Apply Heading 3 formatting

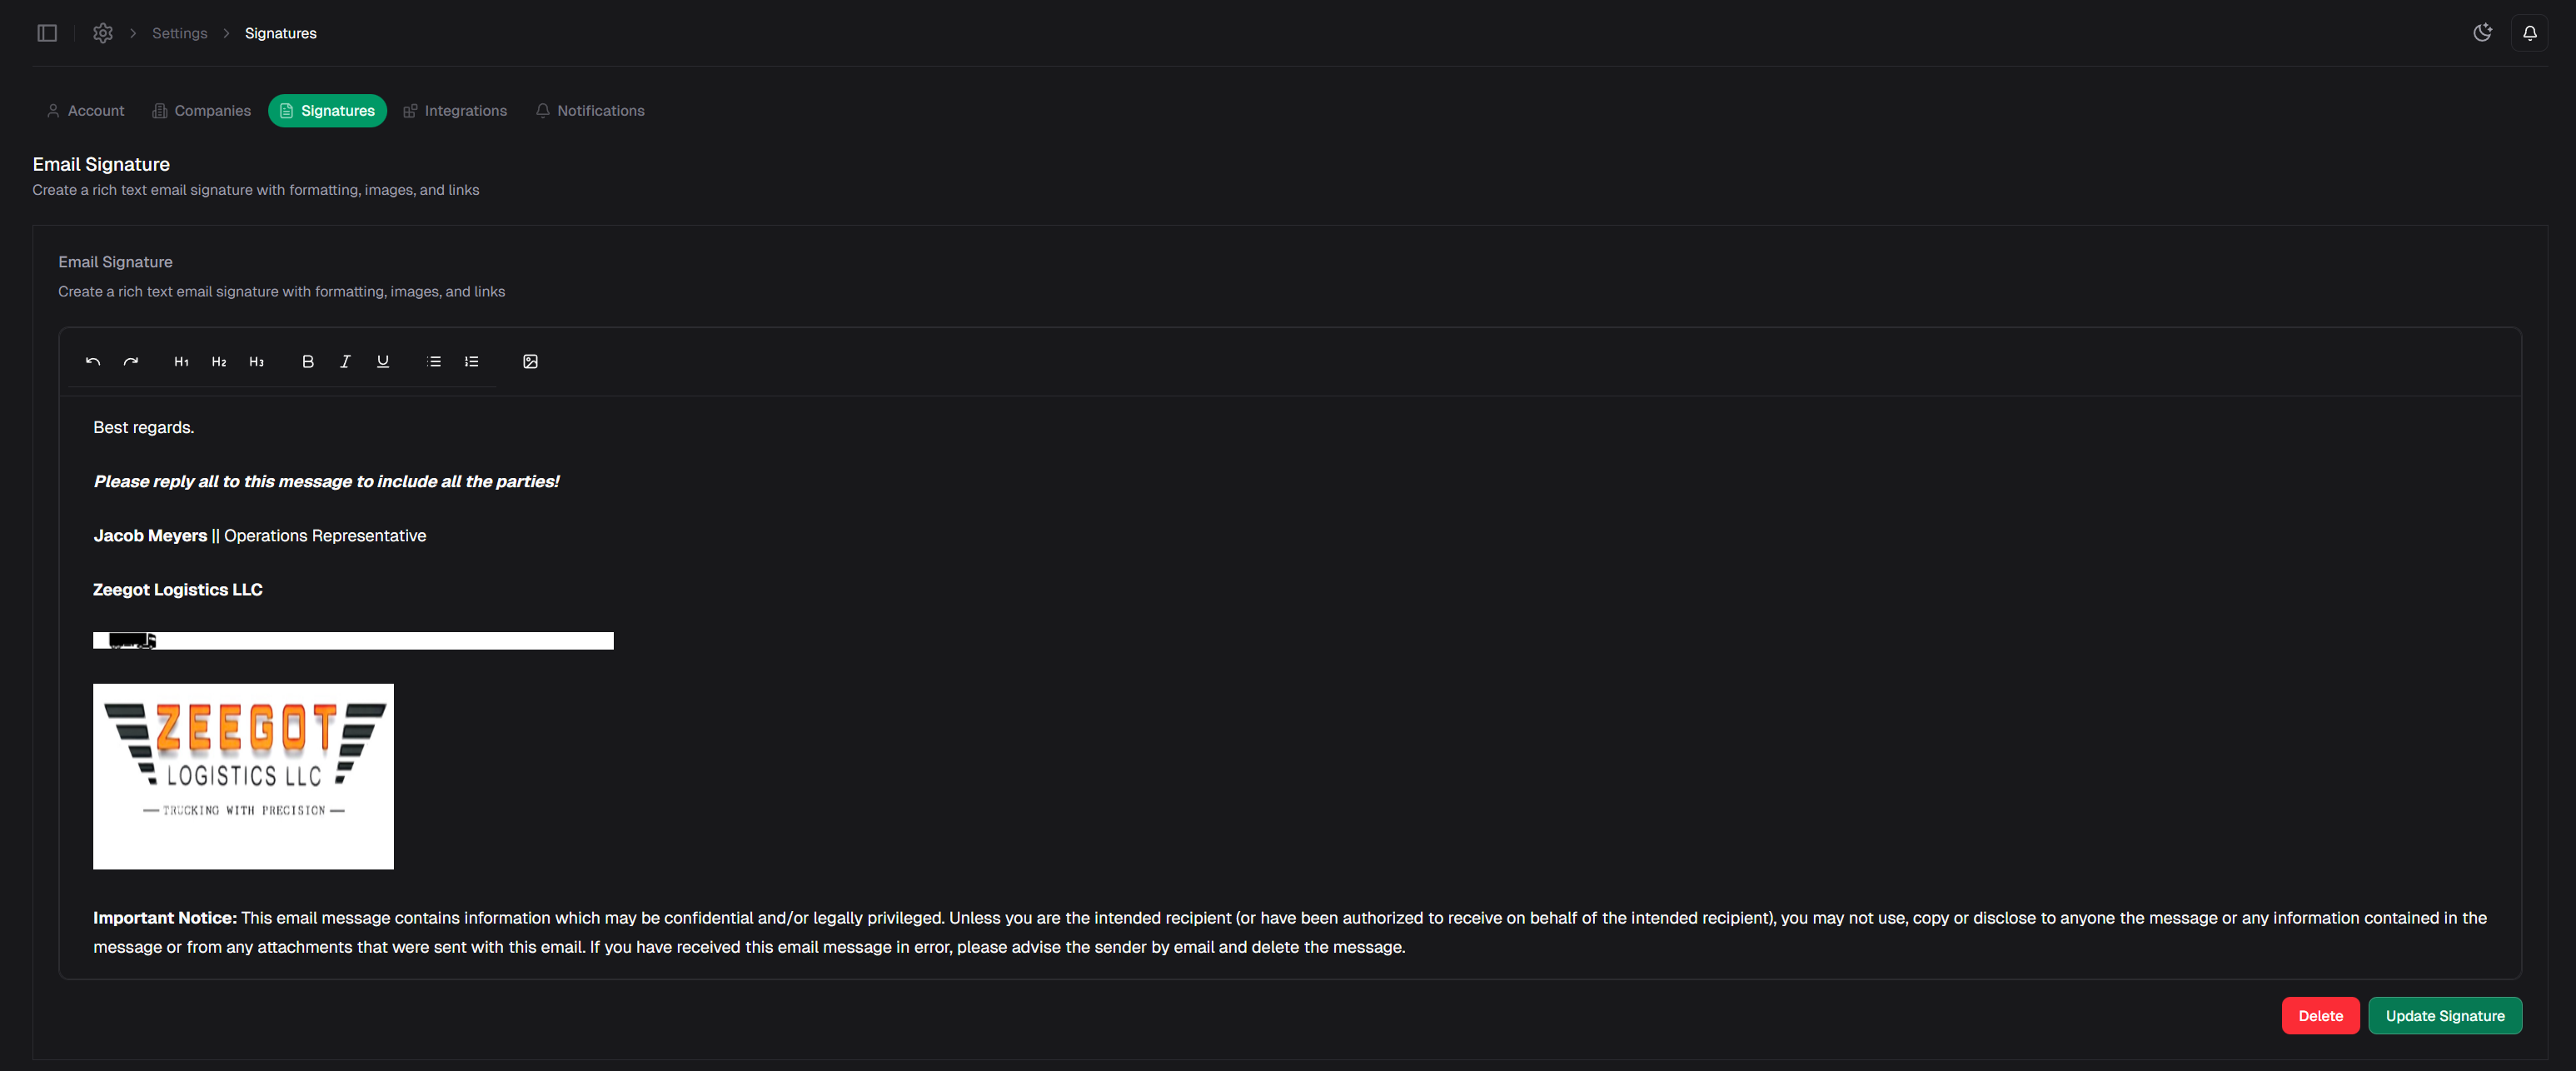click(256, 362)
